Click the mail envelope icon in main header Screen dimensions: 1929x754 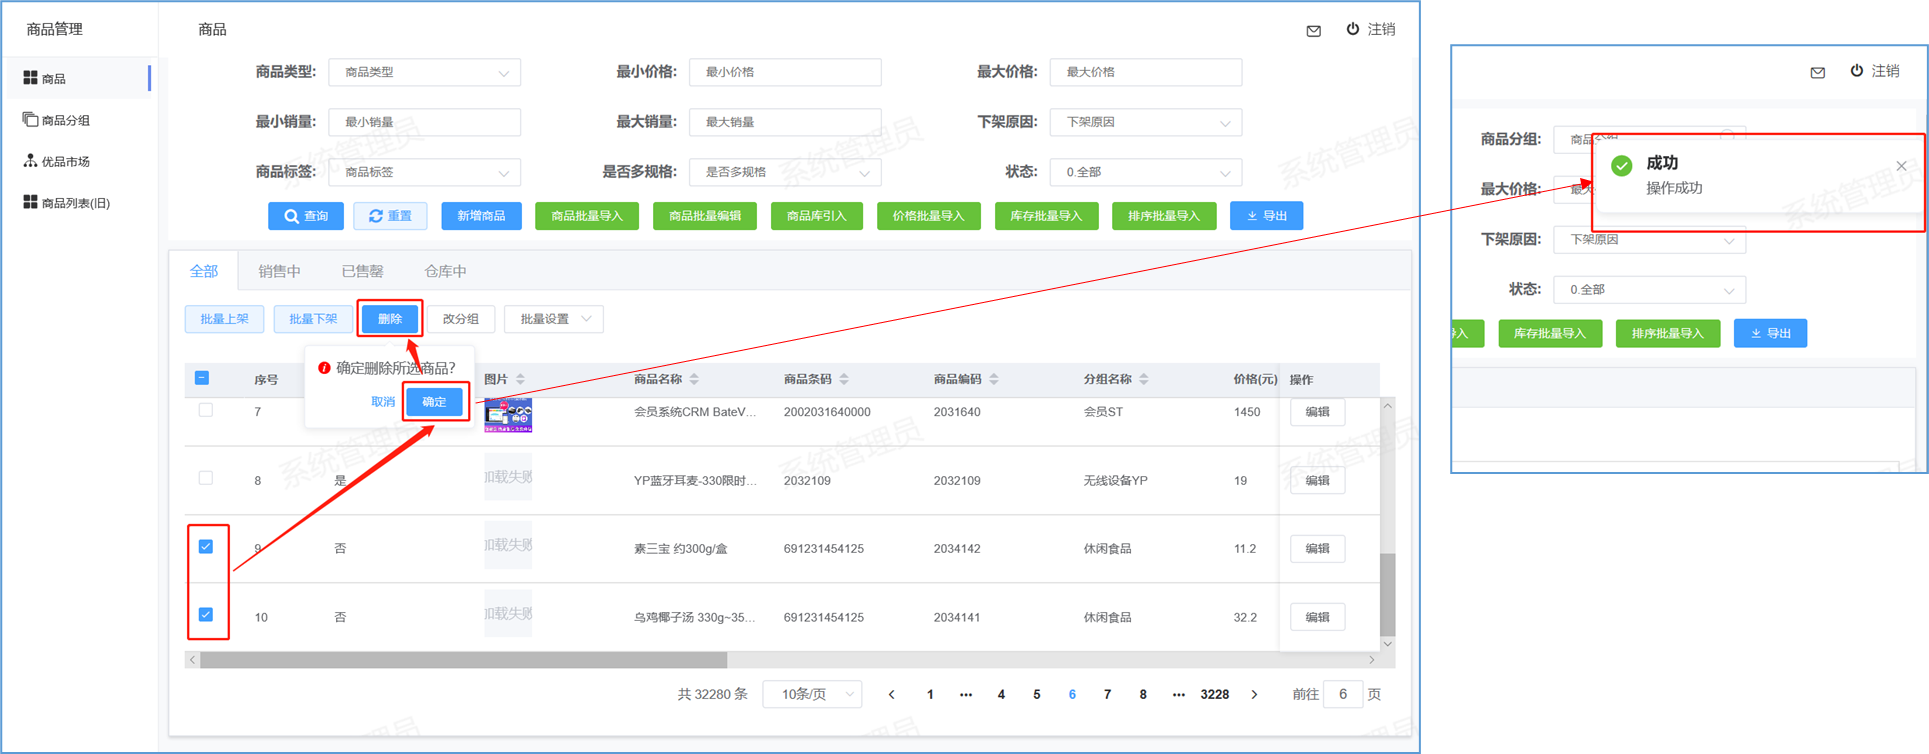tap(1313, 31)
